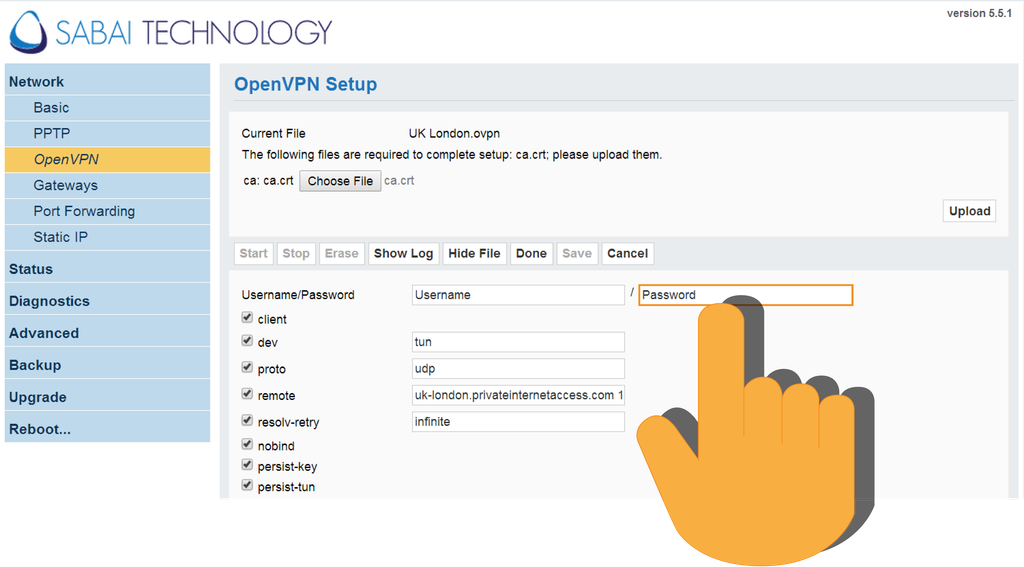Click the Username/Password label

pyautogui.click(x=298, y=295)
